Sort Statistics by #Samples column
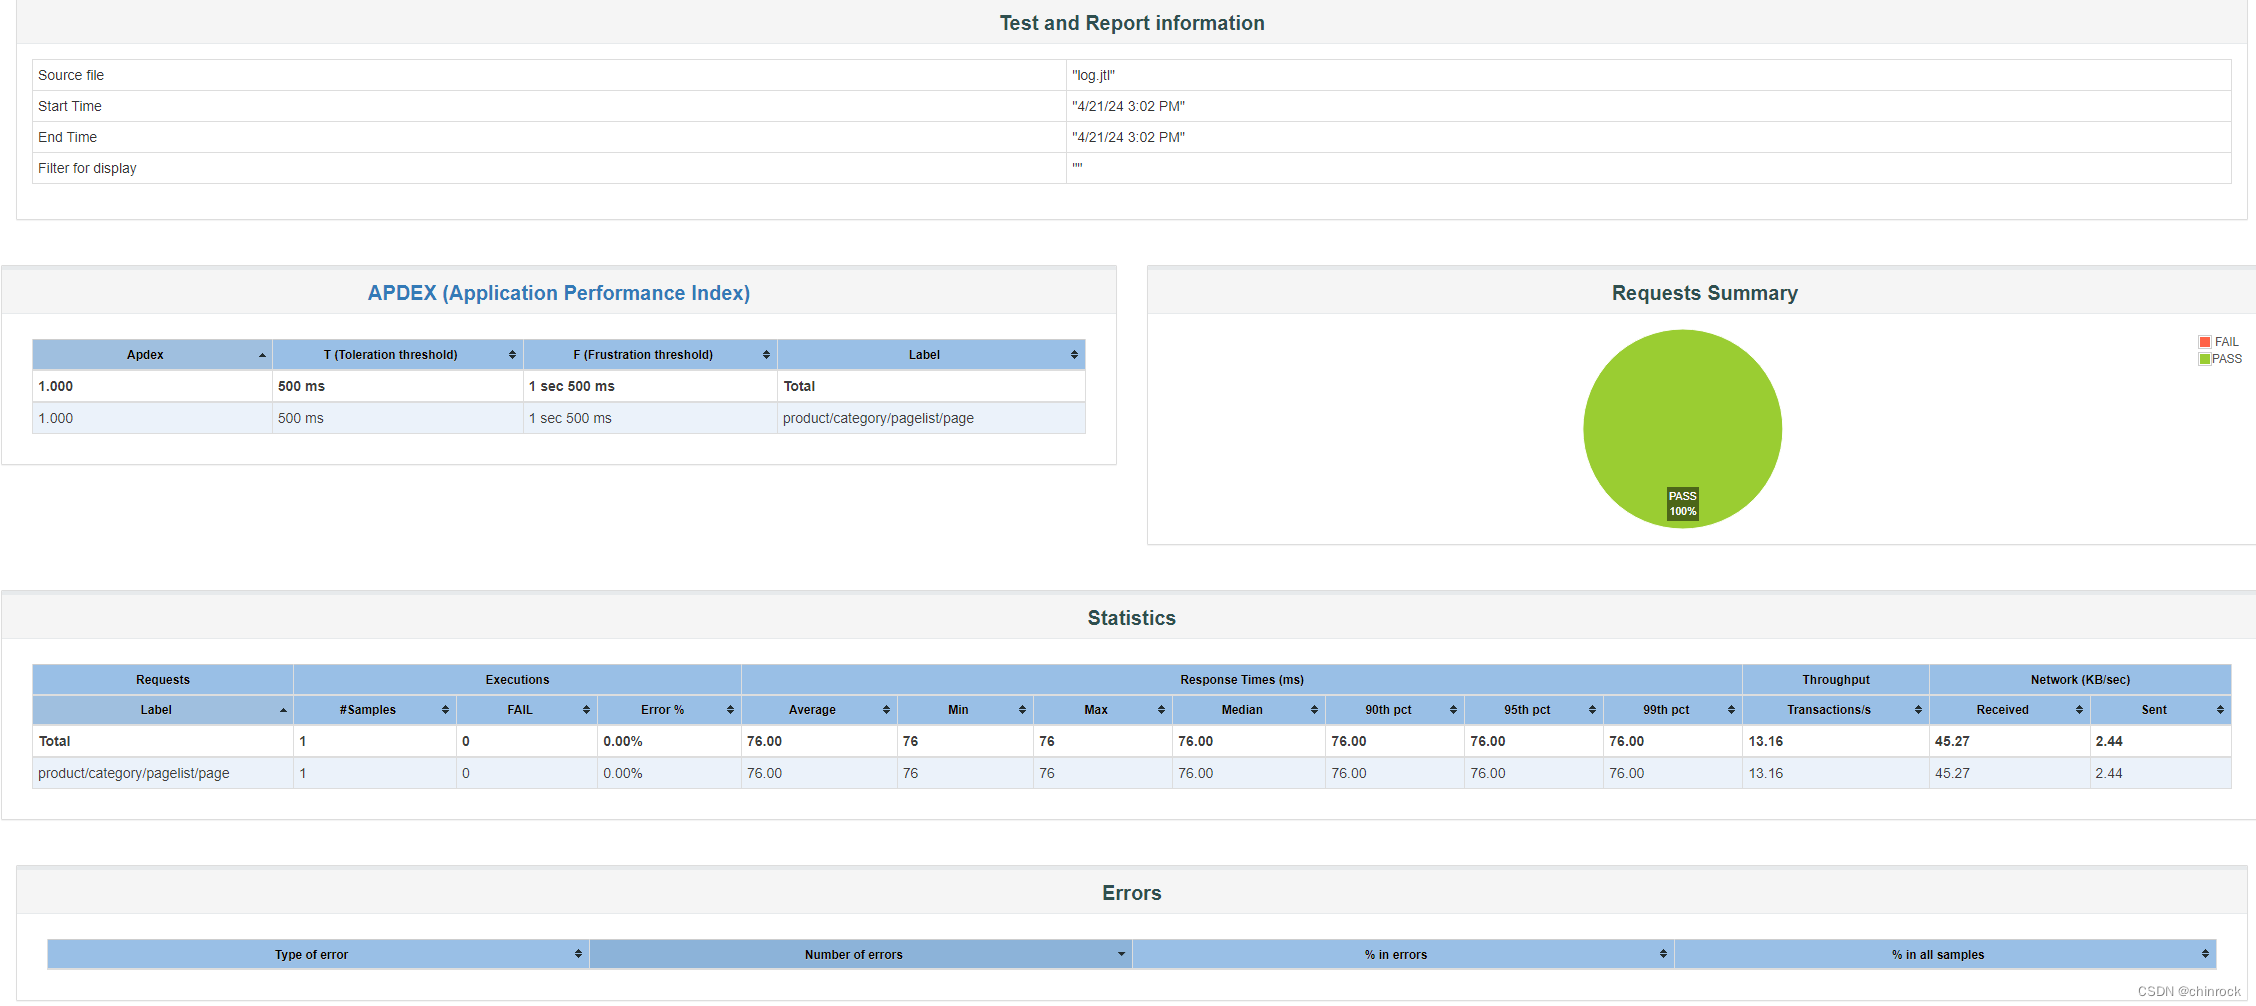This screenshot has width=2256, height=1006. [x=375, y=710]
